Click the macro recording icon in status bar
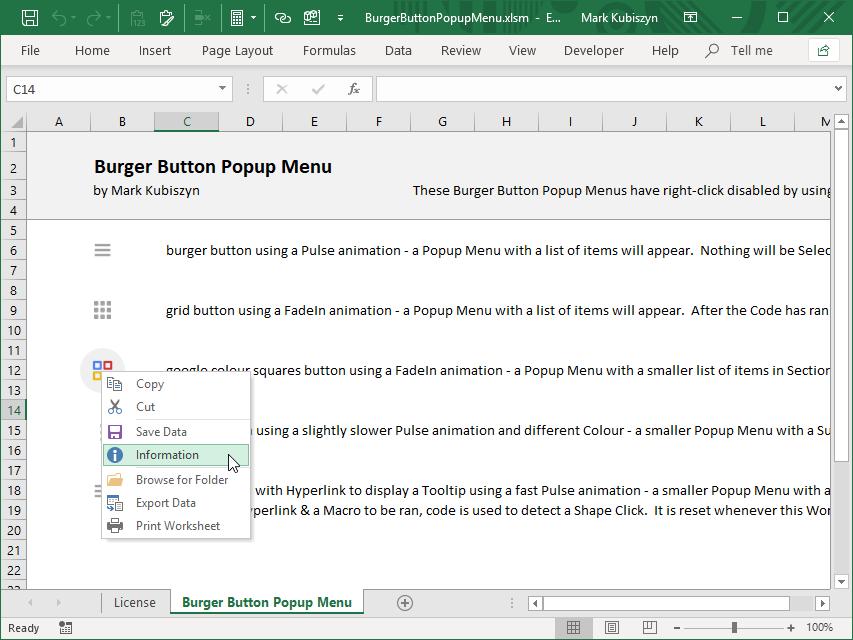The width and height of the screenshot is (853, 640). coord(65,628)
